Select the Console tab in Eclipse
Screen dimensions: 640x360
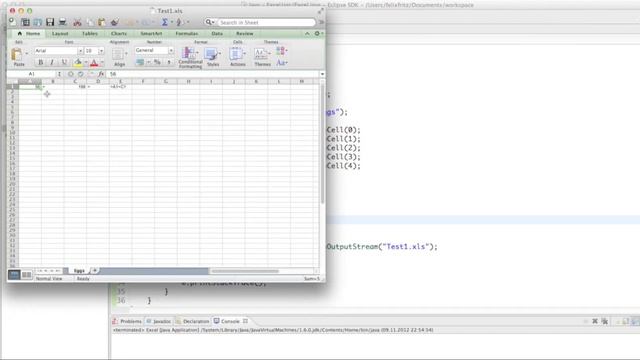(231, 321)
